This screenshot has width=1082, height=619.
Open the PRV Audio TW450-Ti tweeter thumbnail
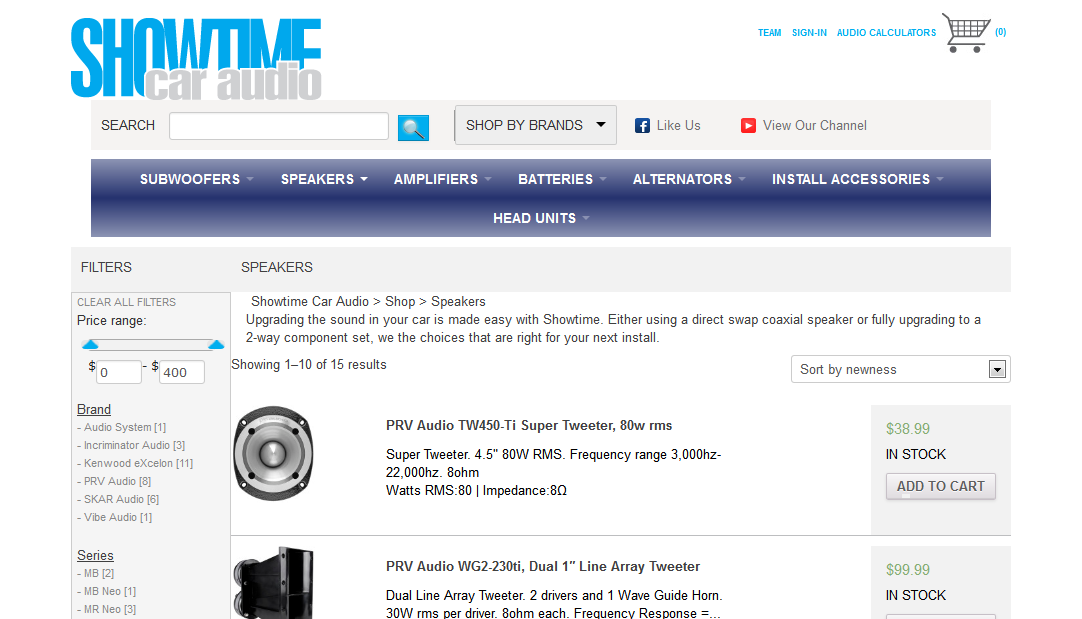273,453
